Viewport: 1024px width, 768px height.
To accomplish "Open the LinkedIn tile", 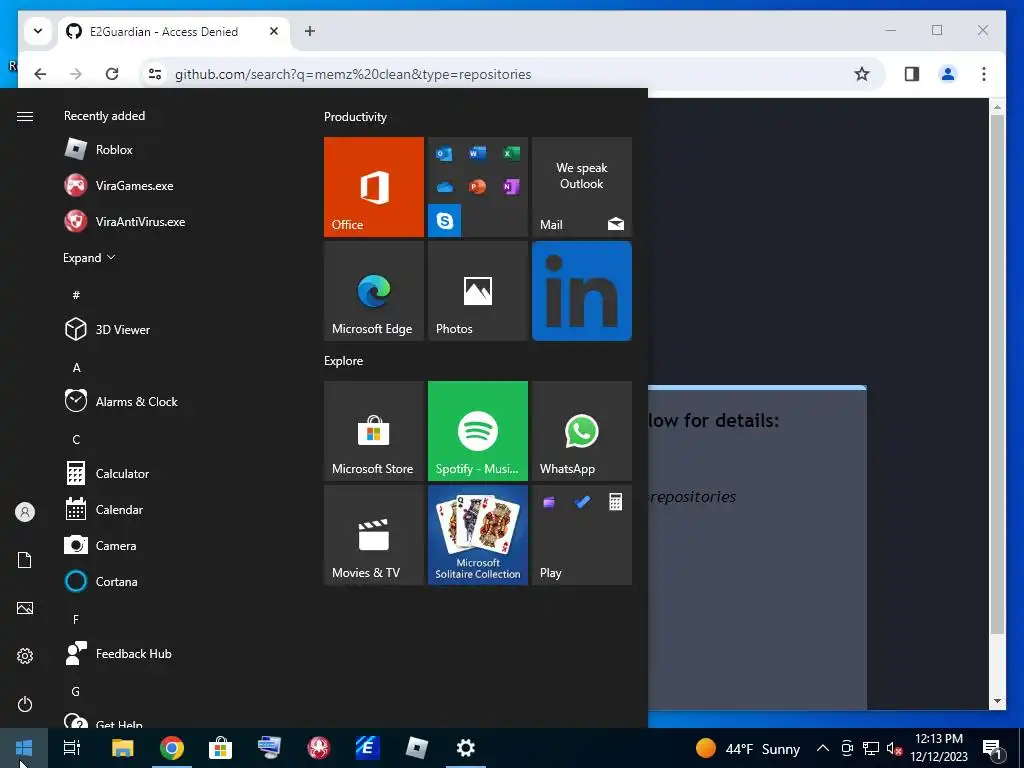I will click(x=582, y=291).
